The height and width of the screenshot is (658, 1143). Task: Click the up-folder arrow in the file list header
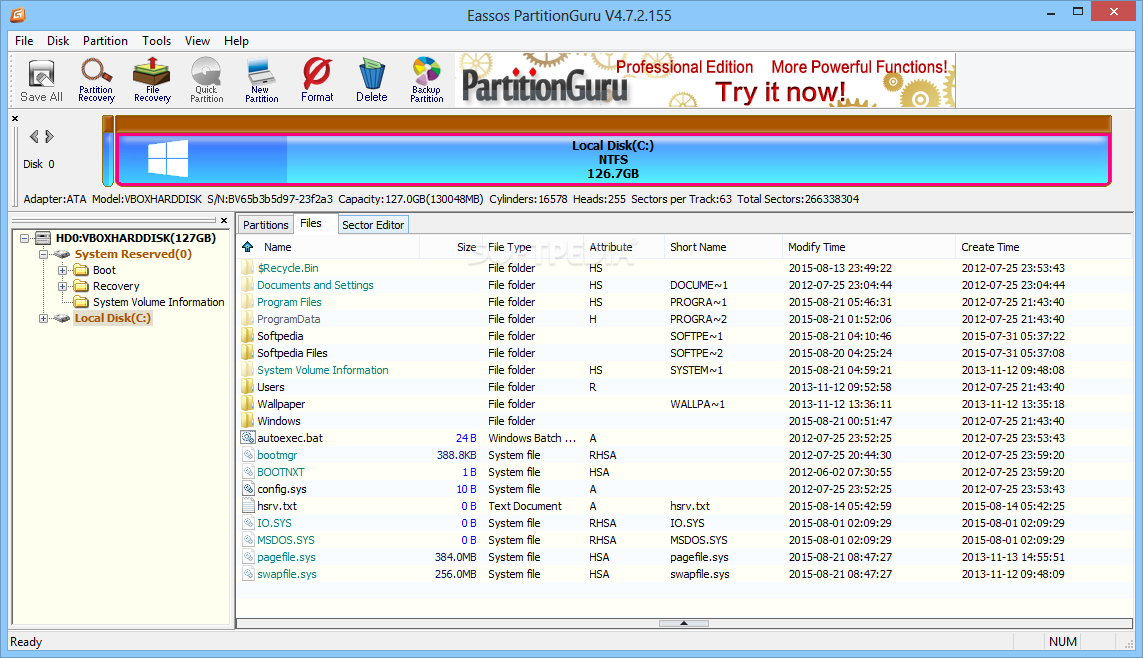248,247
